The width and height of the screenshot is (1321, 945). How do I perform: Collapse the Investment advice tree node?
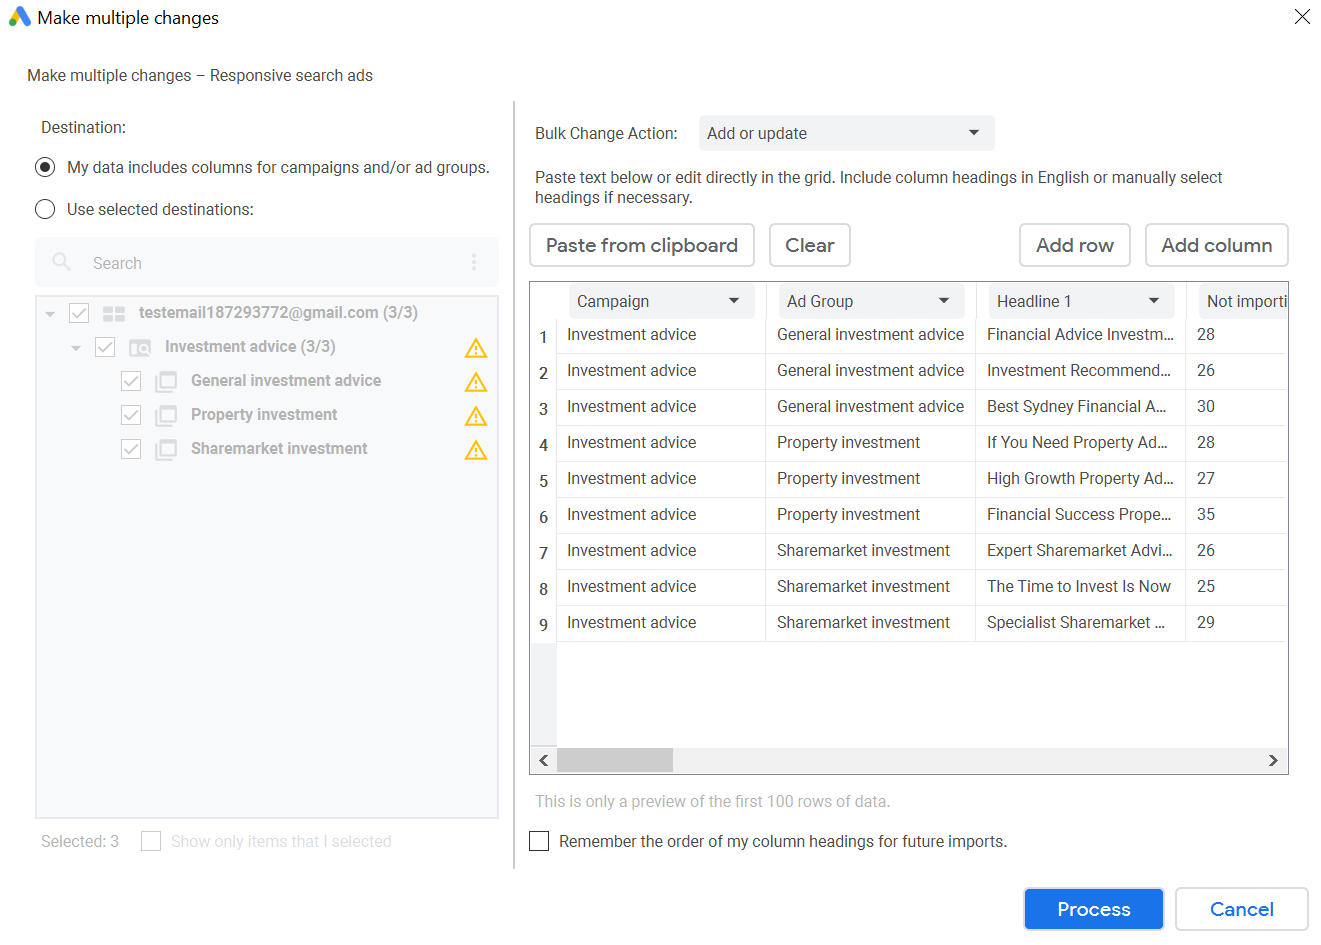click(x=75, y=346)
